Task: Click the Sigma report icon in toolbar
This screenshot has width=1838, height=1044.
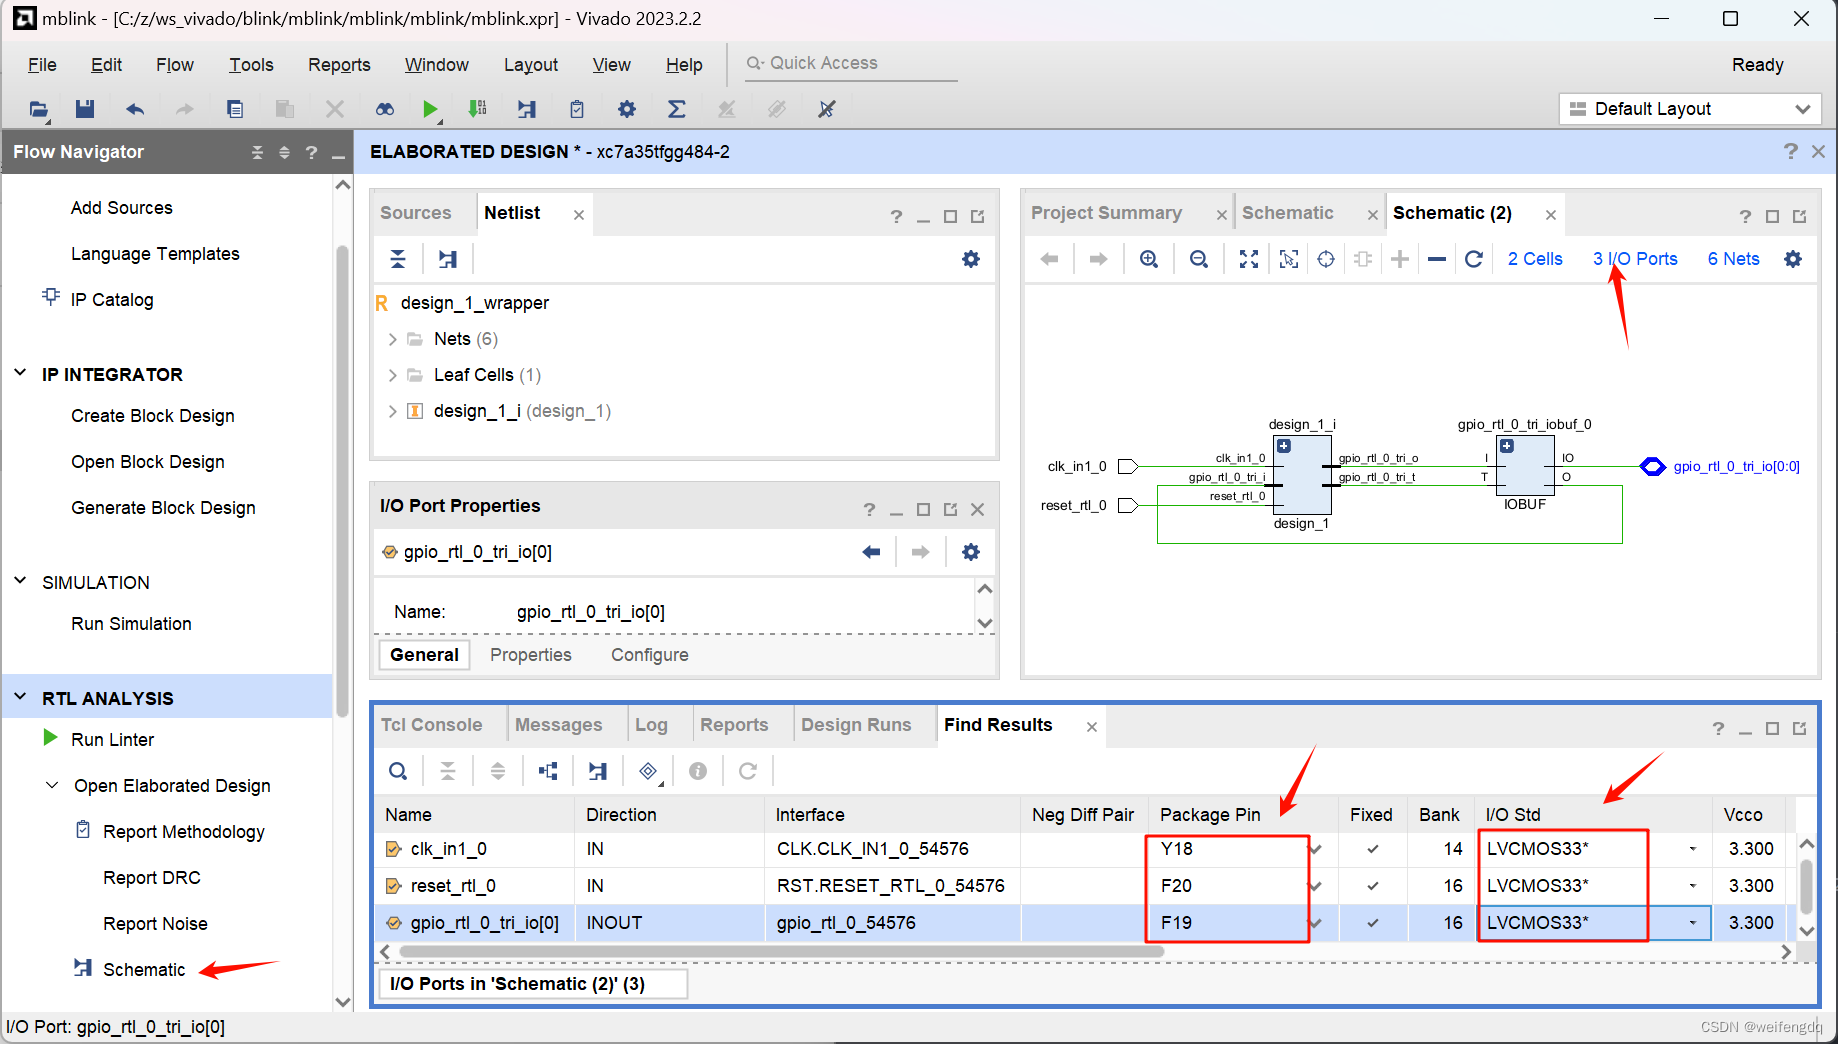Action: click(x=677, y=109)
